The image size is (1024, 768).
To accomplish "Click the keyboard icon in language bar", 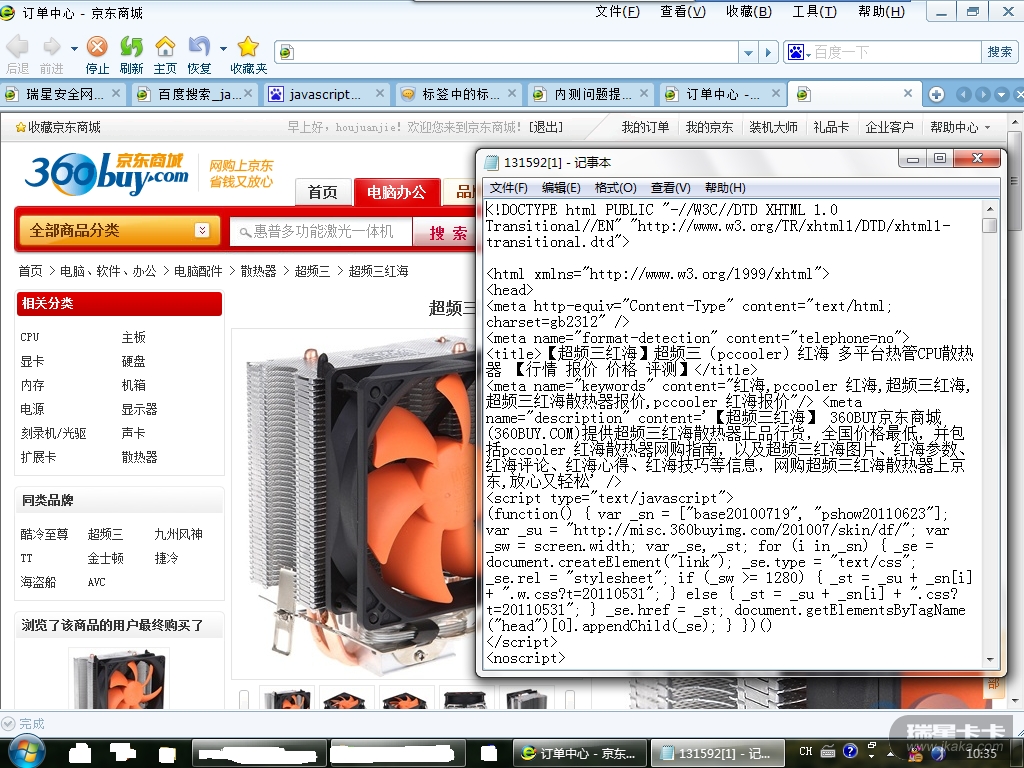I will coord(828,751).
